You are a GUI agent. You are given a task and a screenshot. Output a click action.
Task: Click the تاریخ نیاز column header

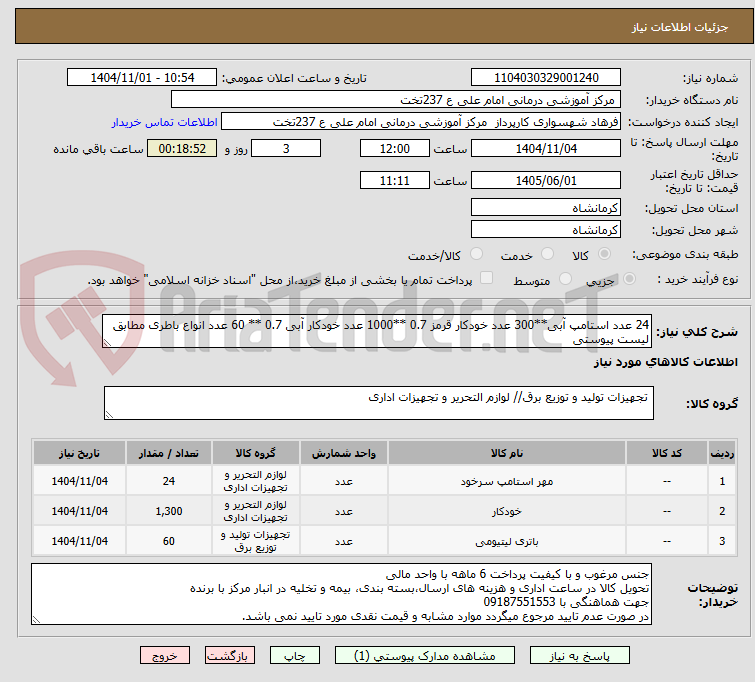click(x=79, y=453)
